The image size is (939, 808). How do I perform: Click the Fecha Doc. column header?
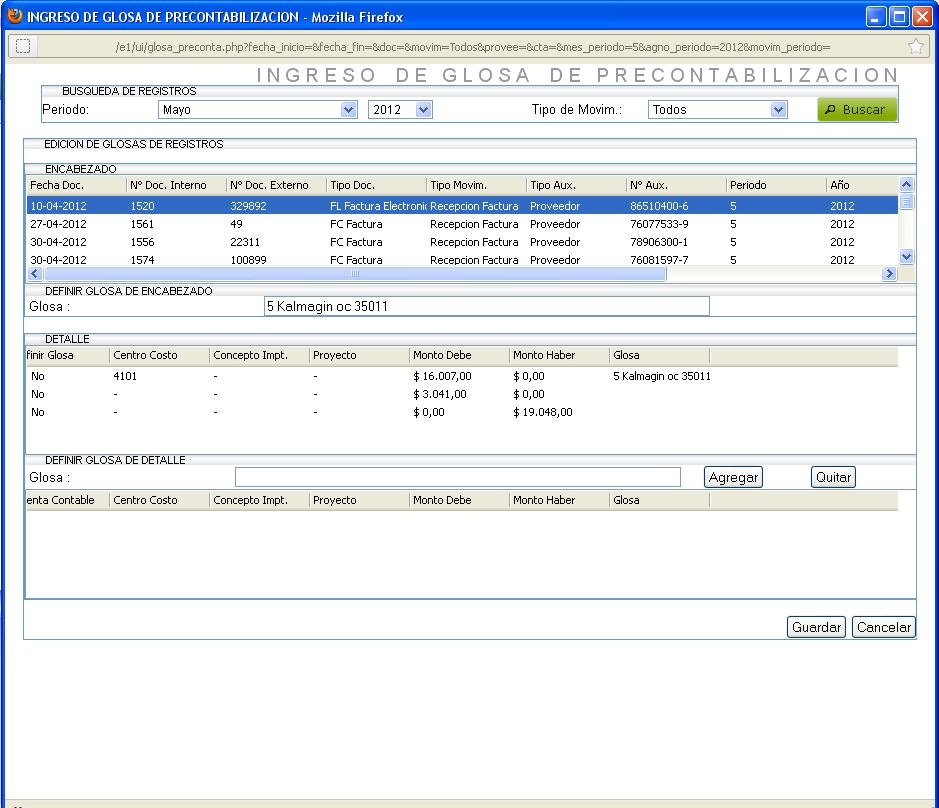point(76,185)
